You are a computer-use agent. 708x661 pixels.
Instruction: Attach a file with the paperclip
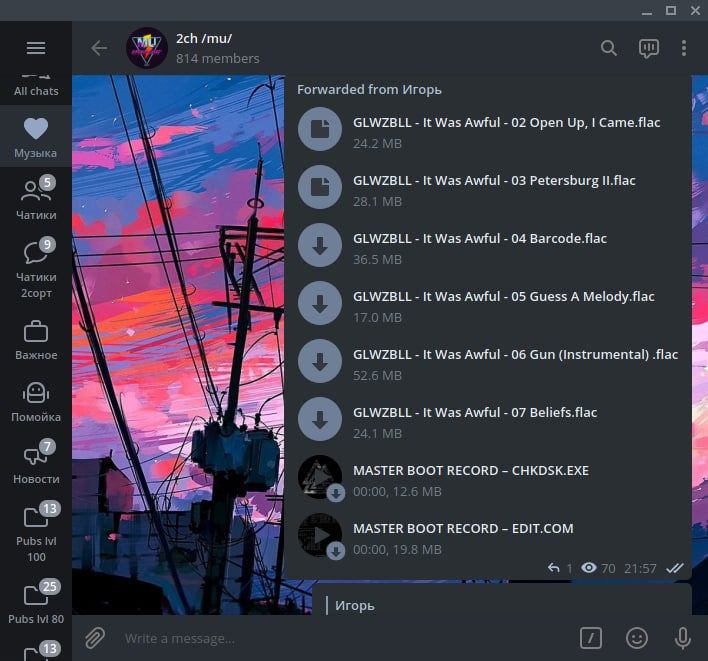pos(95,638)
